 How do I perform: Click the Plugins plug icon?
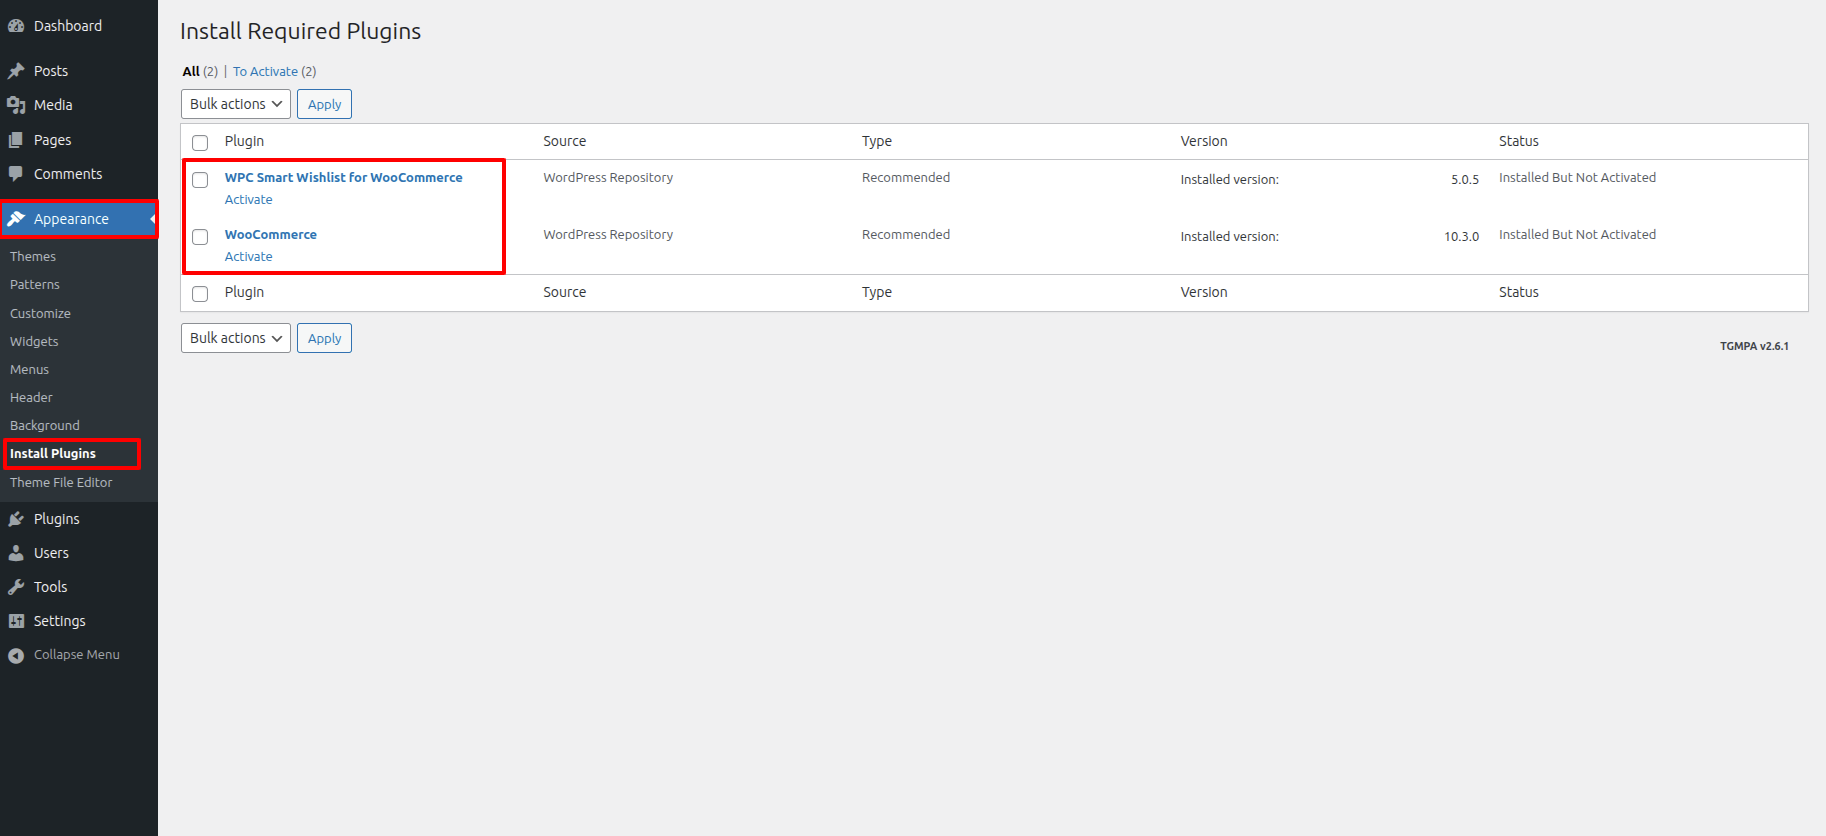coord(16,519)
